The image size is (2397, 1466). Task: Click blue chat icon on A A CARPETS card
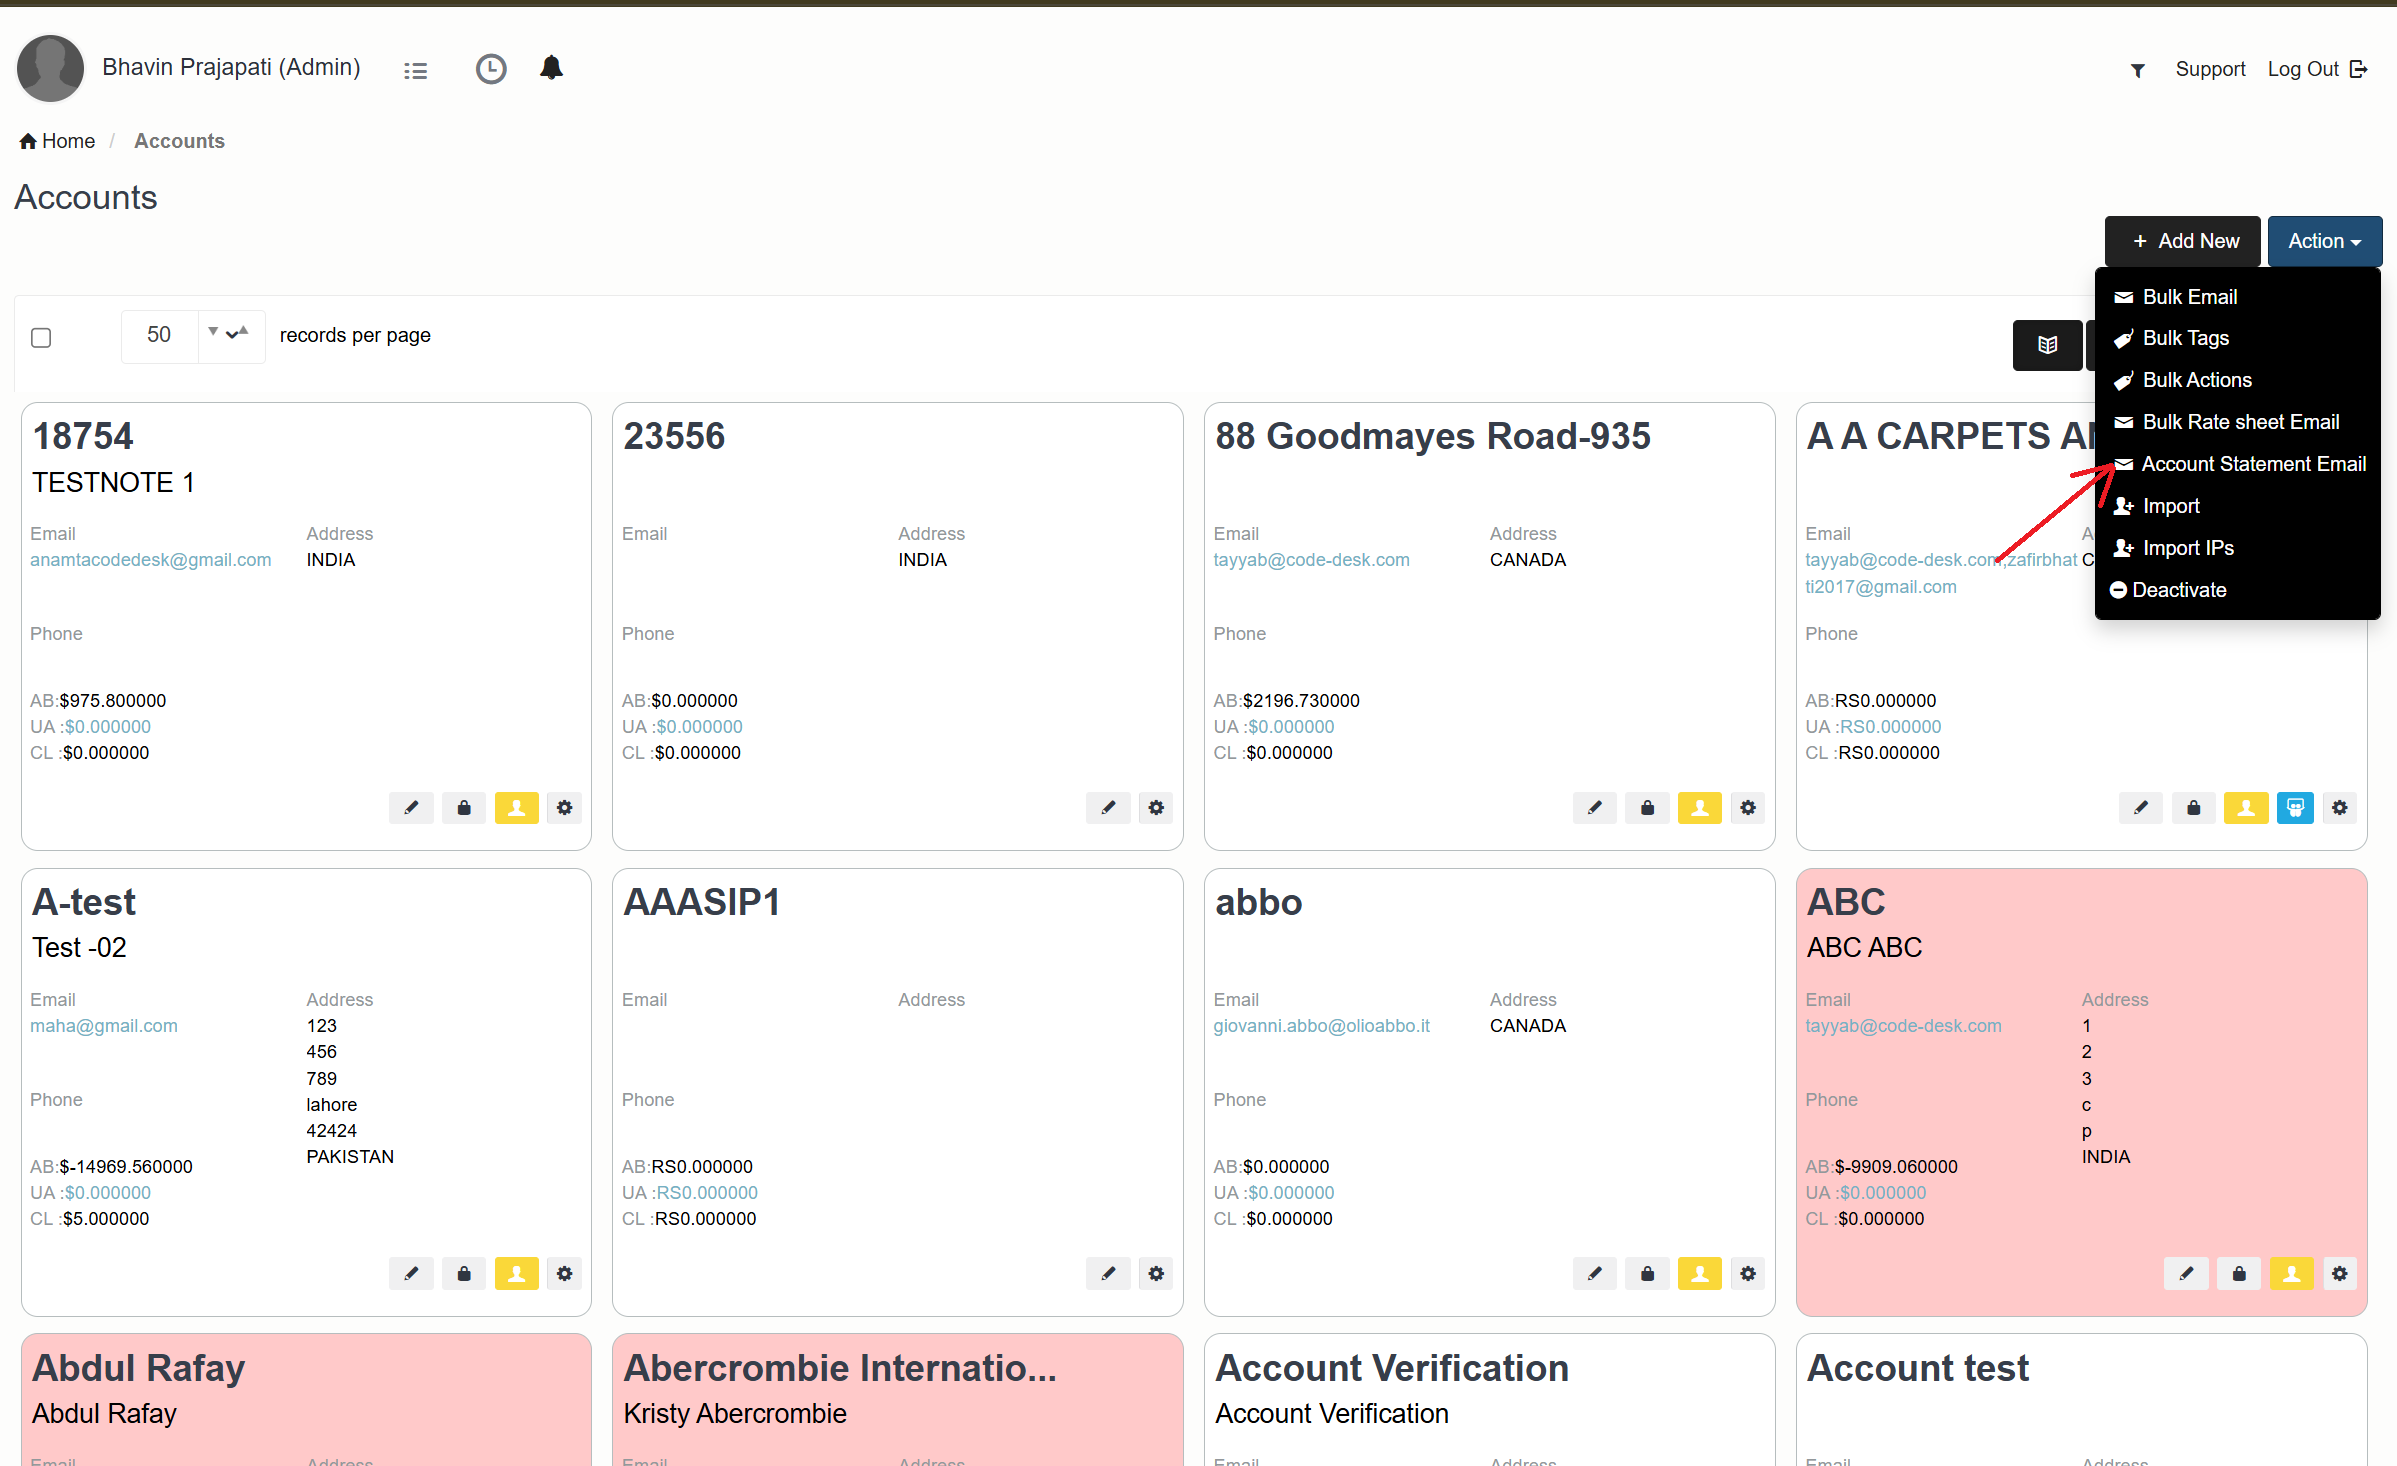coord(2295,808)
